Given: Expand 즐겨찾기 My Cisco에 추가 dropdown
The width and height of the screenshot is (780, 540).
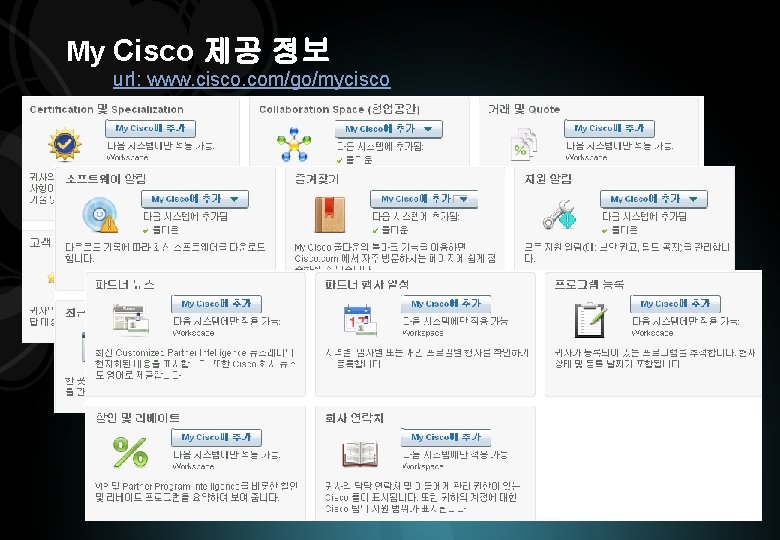Looking at the screenshot, I should coord(464,199).
